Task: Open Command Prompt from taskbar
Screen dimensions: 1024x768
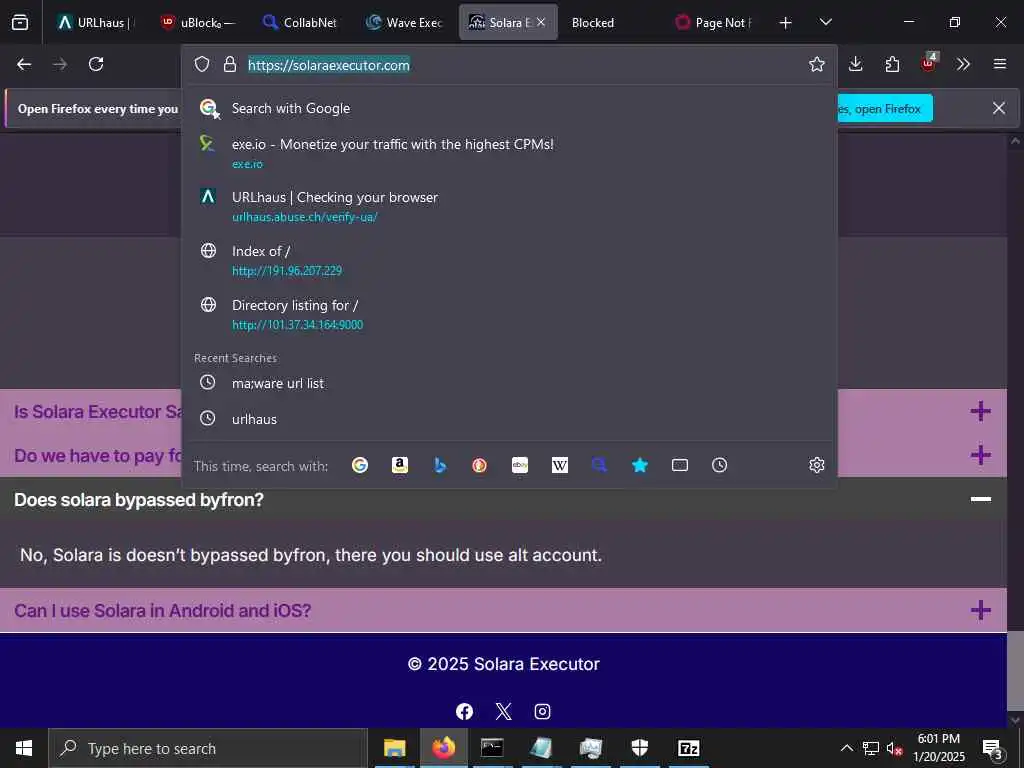Action: pos(492,748)
